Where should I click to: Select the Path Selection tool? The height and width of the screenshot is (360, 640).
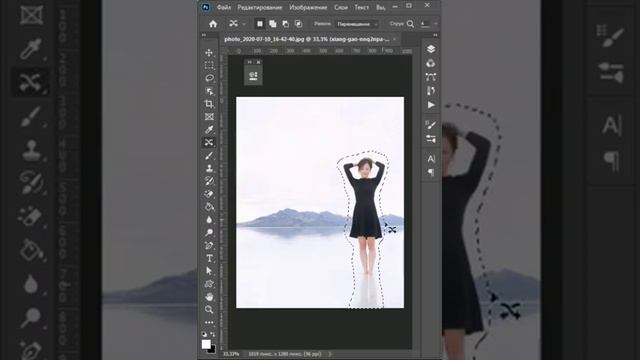pyautogui.click(x=209, y=271)
